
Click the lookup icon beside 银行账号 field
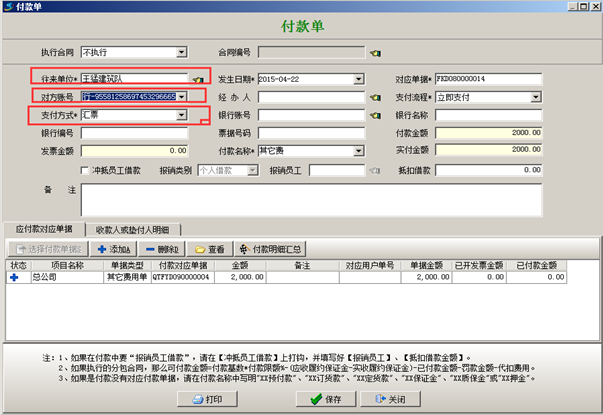(x=375, y=116)
